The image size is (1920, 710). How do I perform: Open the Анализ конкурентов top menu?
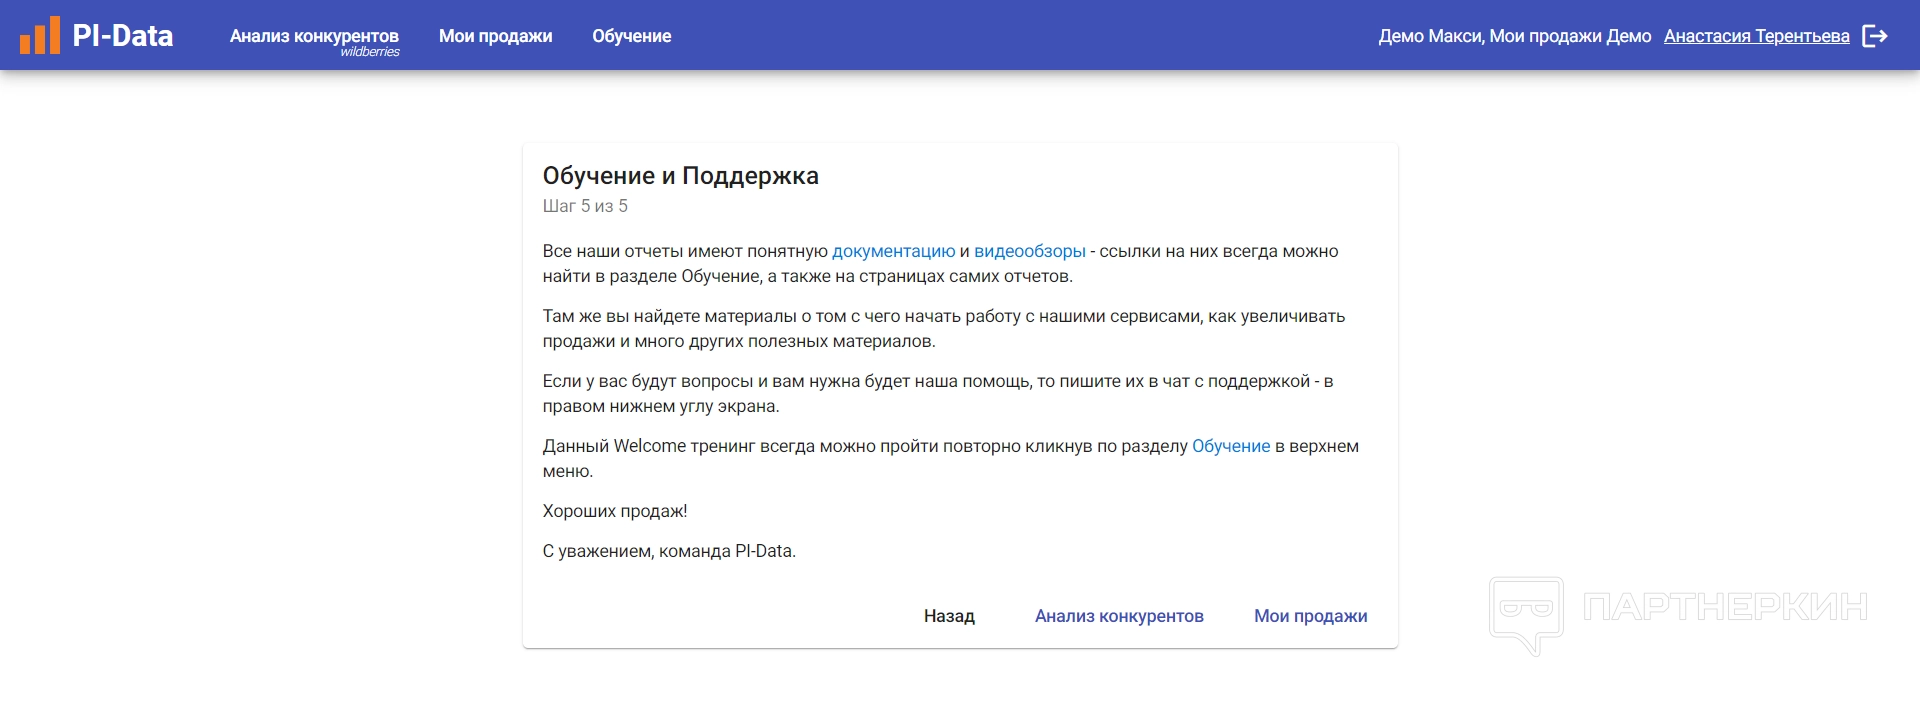[x=314, y=35]
